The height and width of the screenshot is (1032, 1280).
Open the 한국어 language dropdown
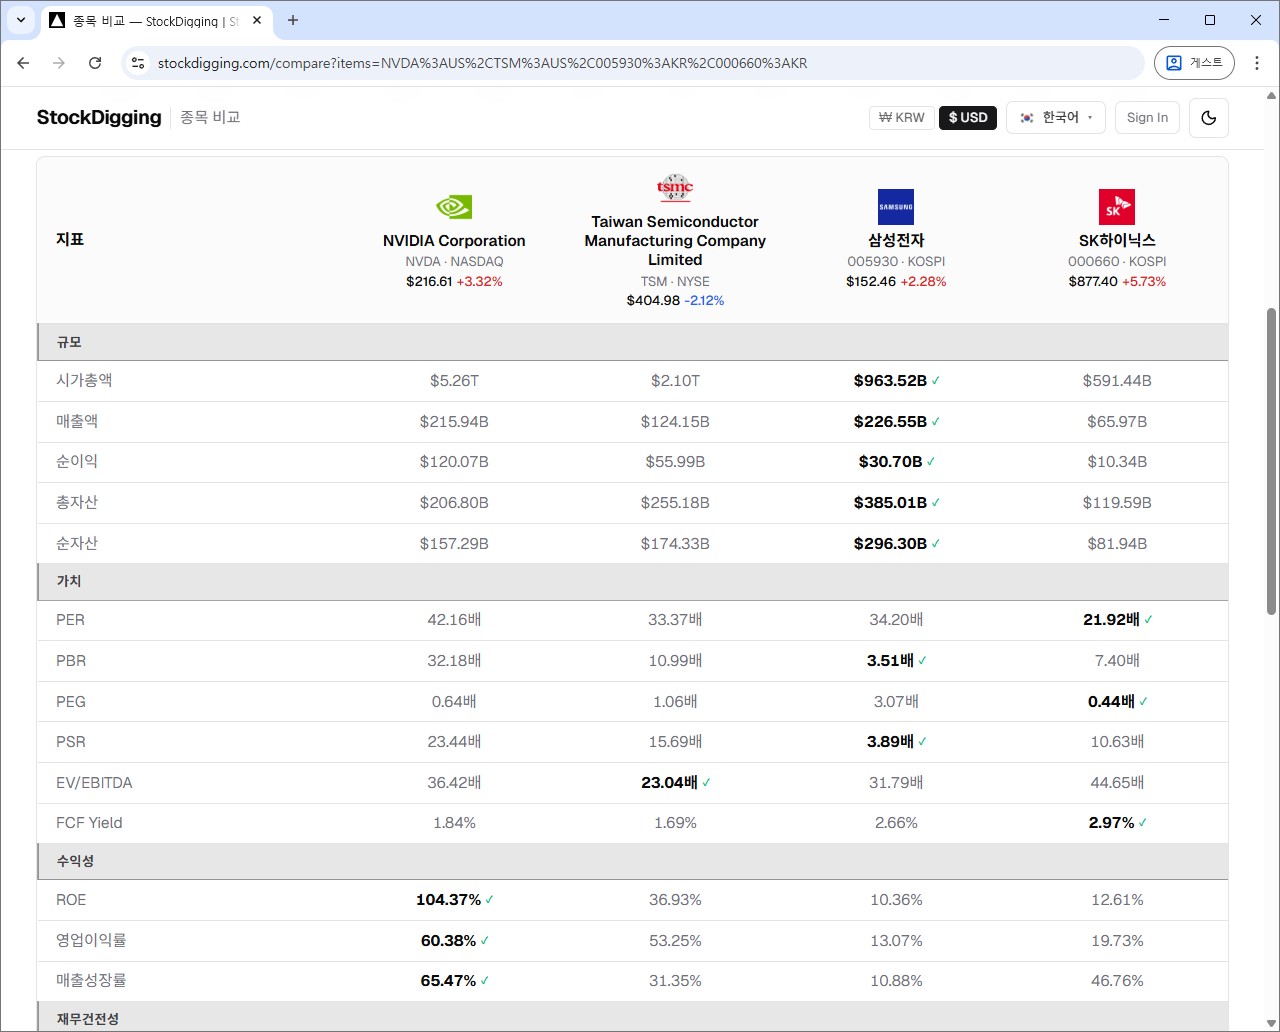coord(1056,118)
